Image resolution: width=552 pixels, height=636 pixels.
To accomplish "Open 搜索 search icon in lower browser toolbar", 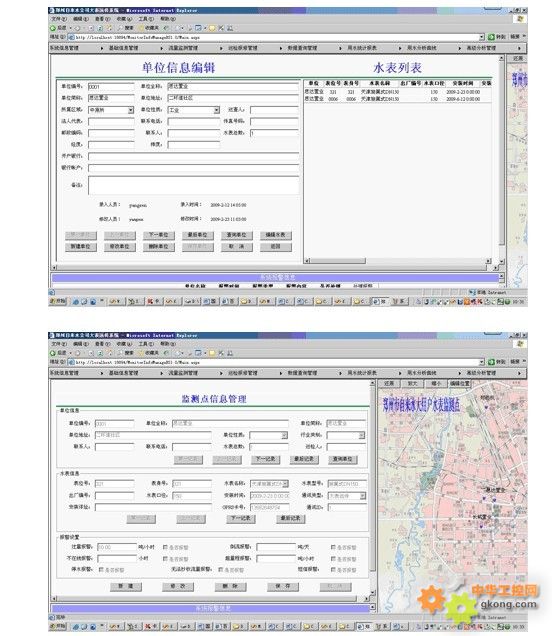I will point(120,353).
